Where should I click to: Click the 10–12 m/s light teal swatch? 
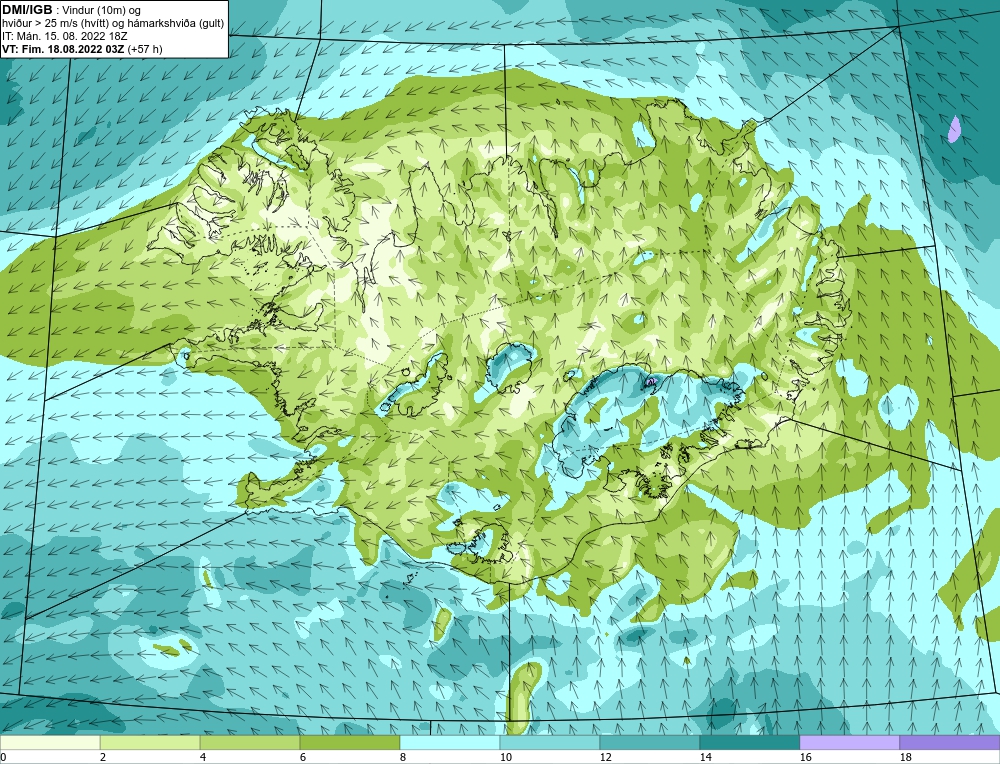[550, 743]
